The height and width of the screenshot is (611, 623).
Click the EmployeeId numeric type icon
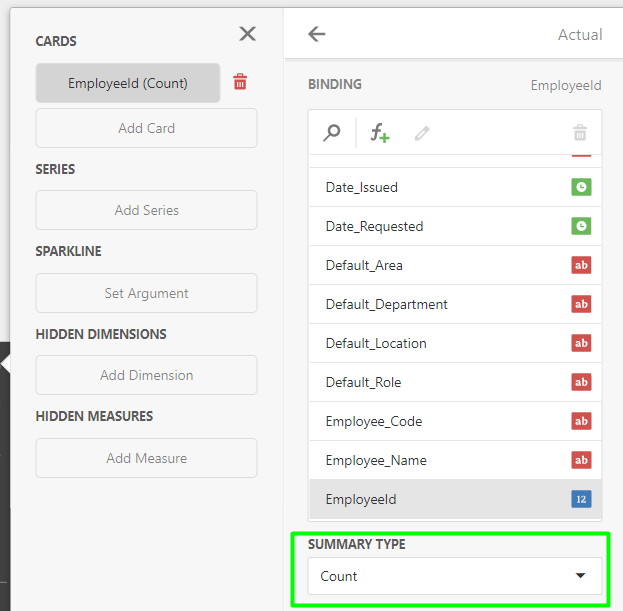coord(581,499)
